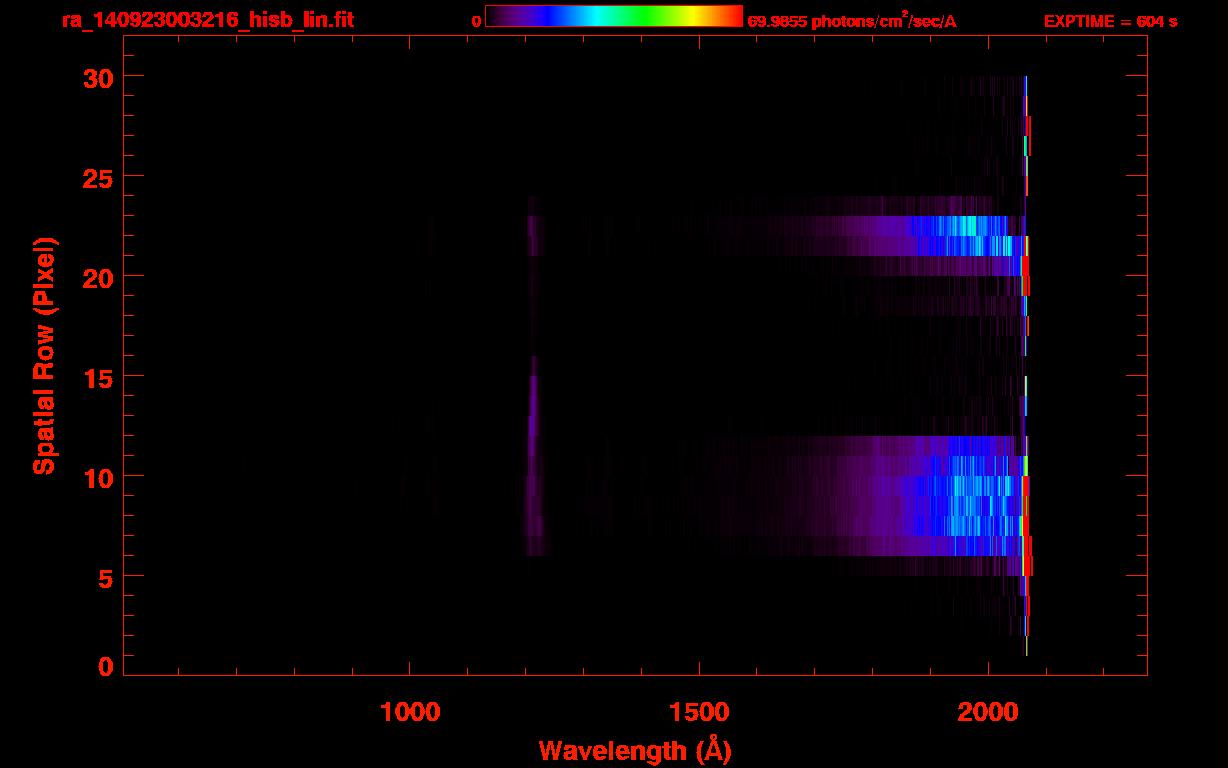This screenshot has width=1228, height=768.
Task: Click the y-axis tick label 20
Action: tap(98, 277)
